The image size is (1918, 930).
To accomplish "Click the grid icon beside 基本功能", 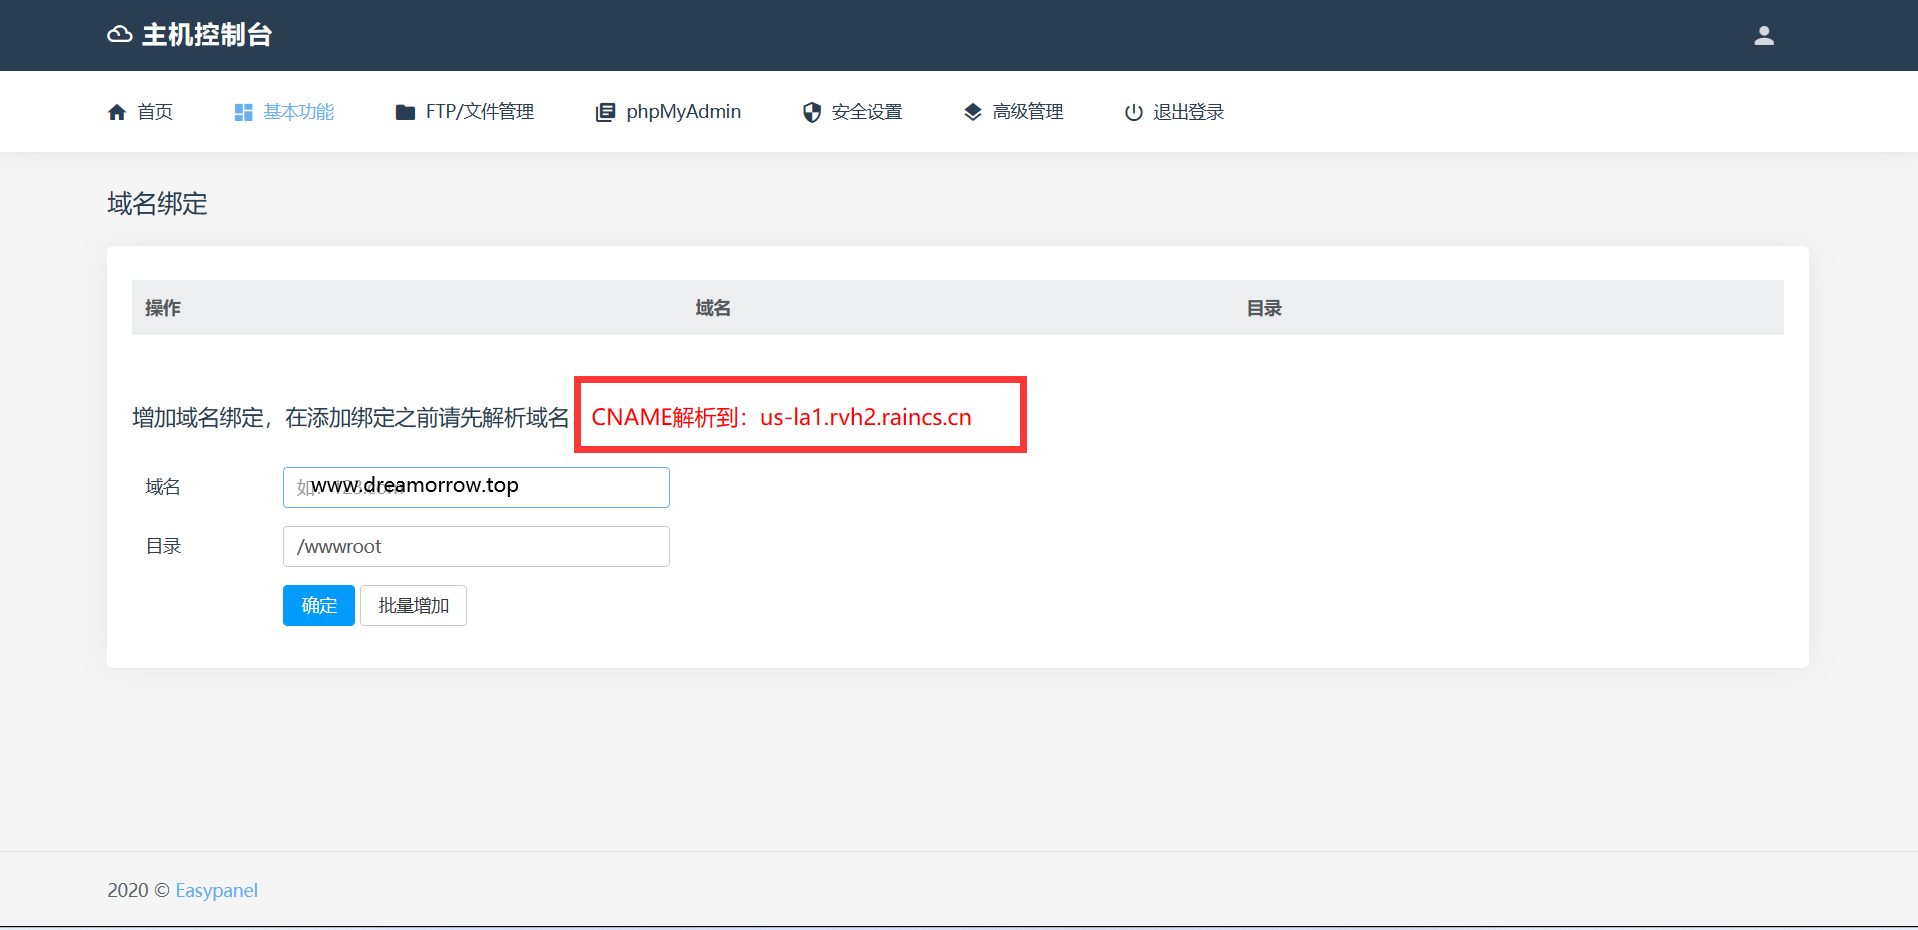I will tap(243, 112).
